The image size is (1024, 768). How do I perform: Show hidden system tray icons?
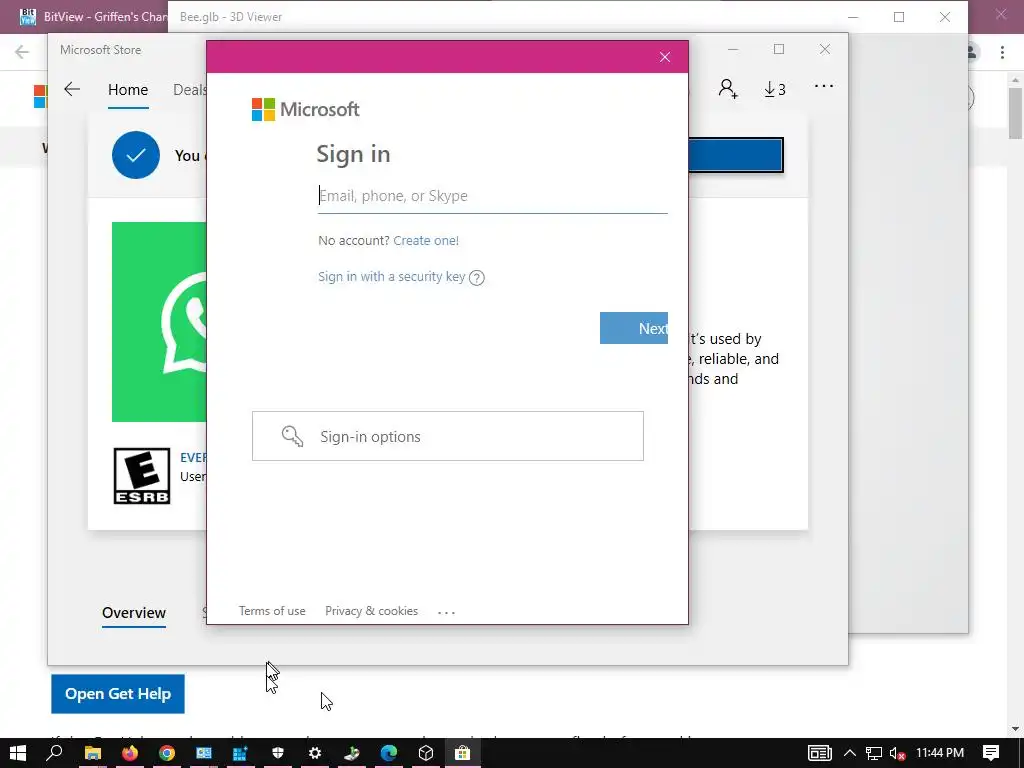(850, 753)
